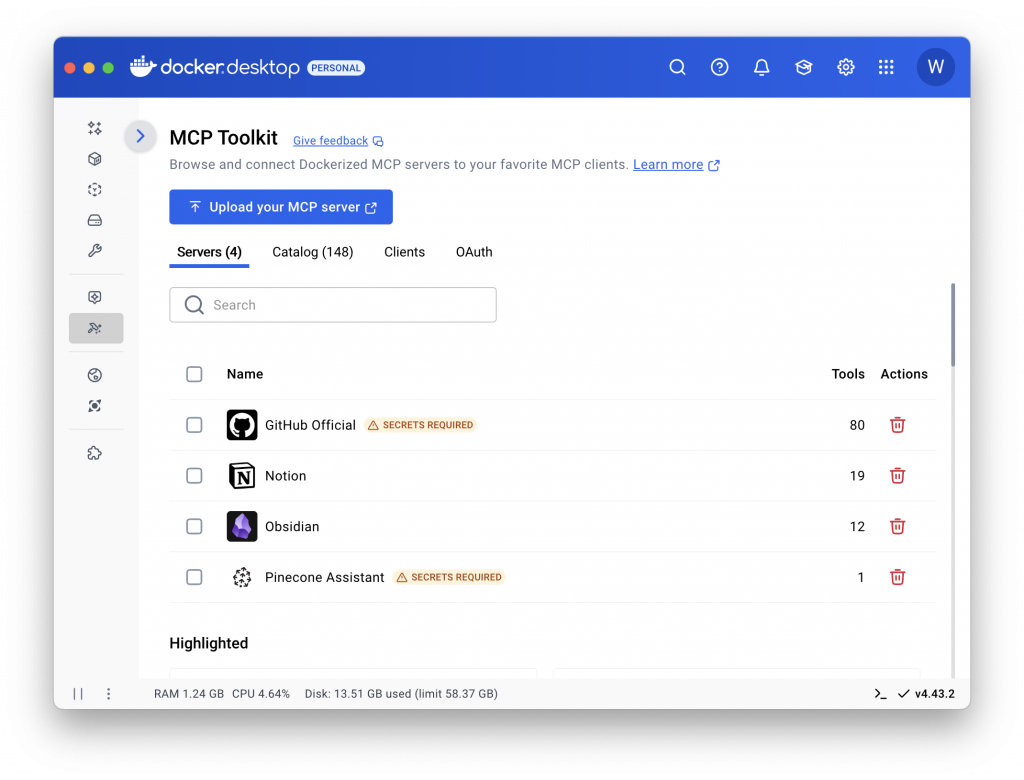Open Builds via the wrench icon

(95, 251)
